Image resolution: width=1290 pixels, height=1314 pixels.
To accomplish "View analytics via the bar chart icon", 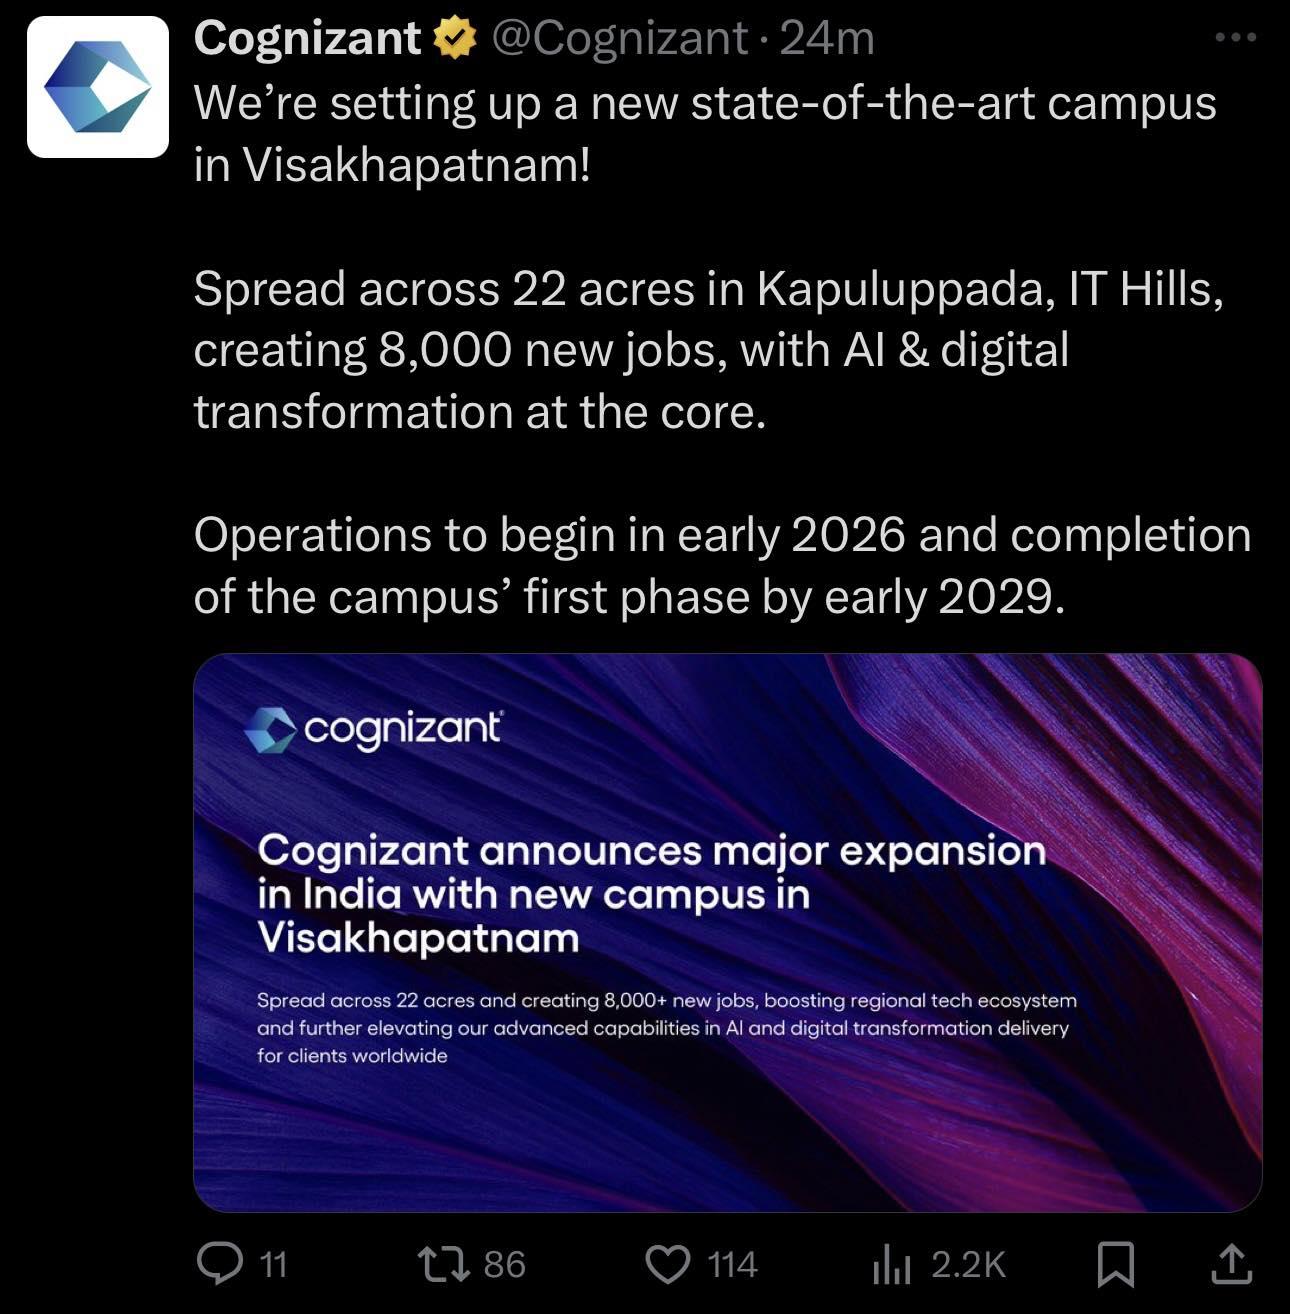I will [x=892, y=1265].
